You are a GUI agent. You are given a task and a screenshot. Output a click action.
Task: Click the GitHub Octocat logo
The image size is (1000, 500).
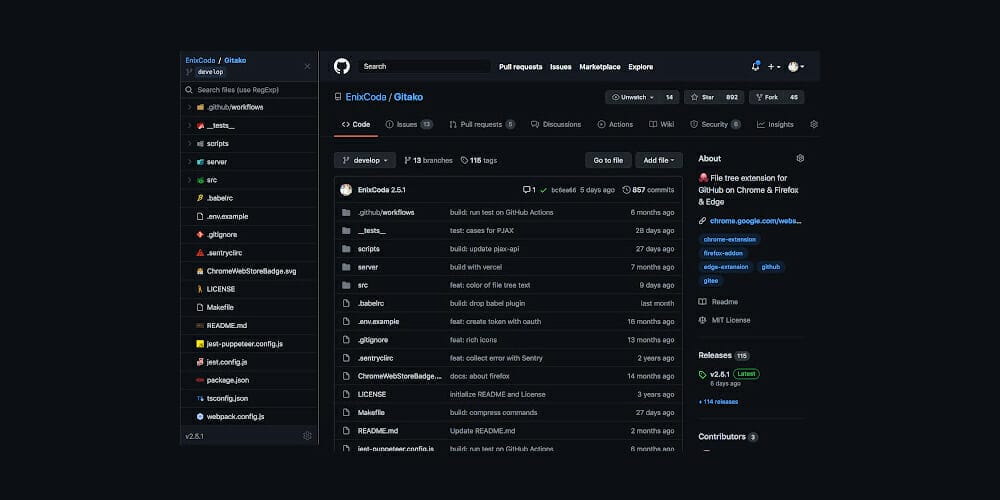click(342, 66)
